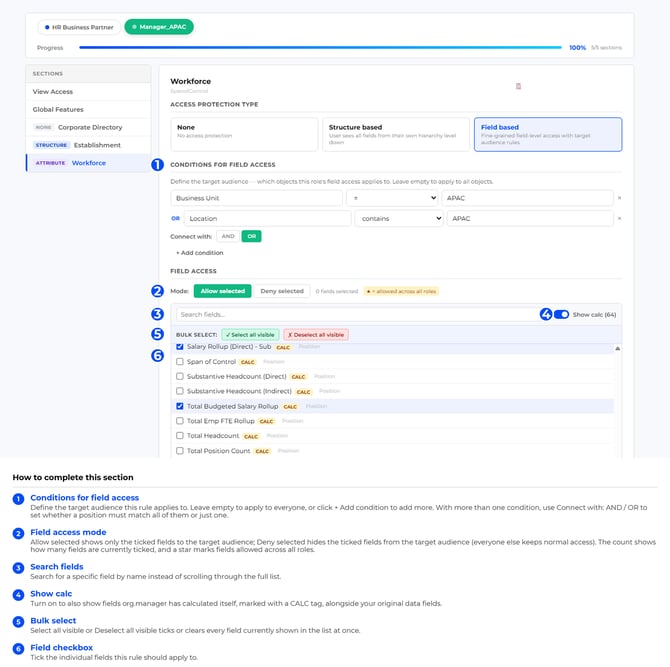Tick Substantive Headcount (Direct) checkbox

(x=180, y=376)
